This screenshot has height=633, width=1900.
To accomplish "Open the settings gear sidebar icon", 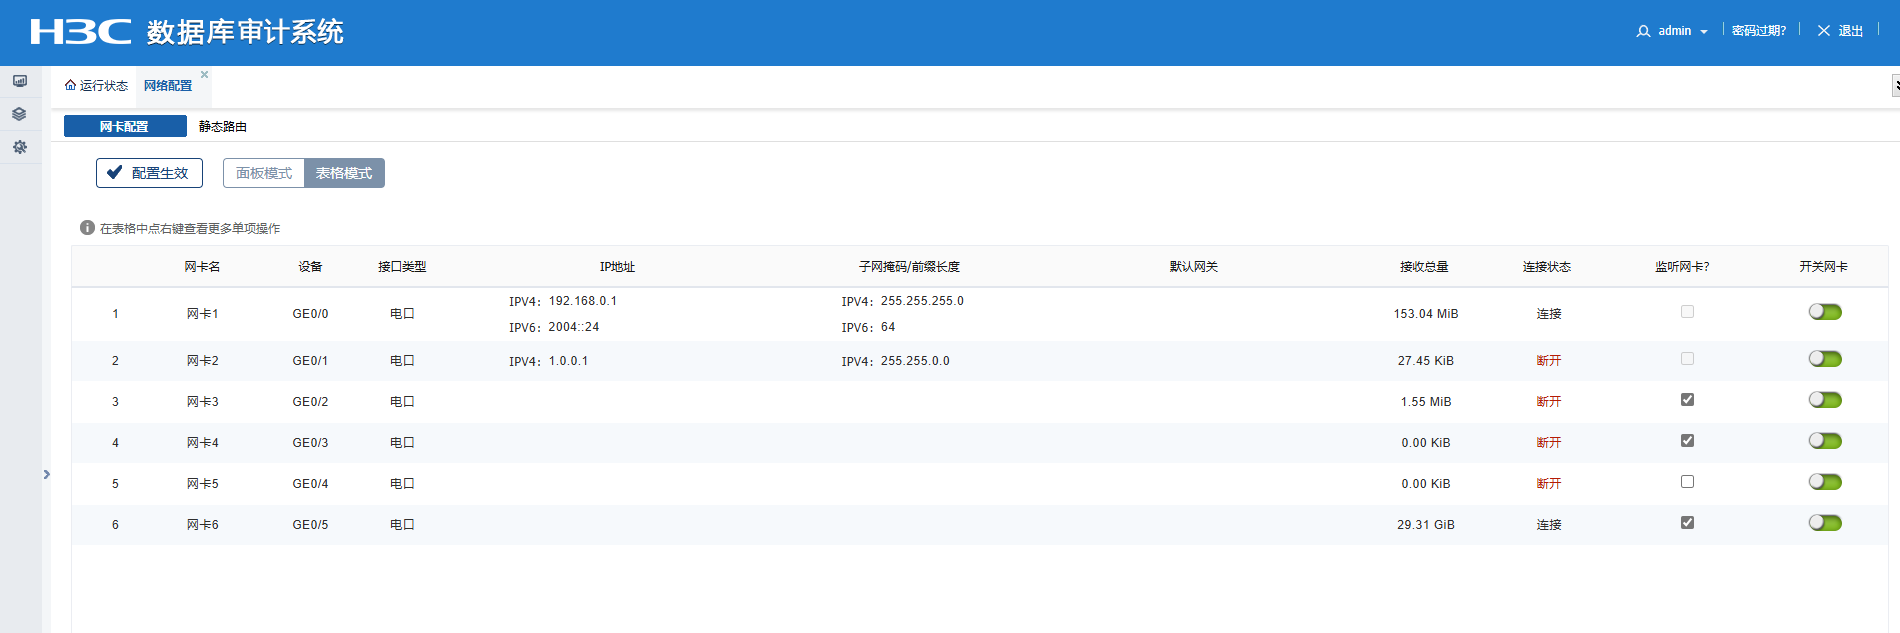I will [x=20, y=147].
